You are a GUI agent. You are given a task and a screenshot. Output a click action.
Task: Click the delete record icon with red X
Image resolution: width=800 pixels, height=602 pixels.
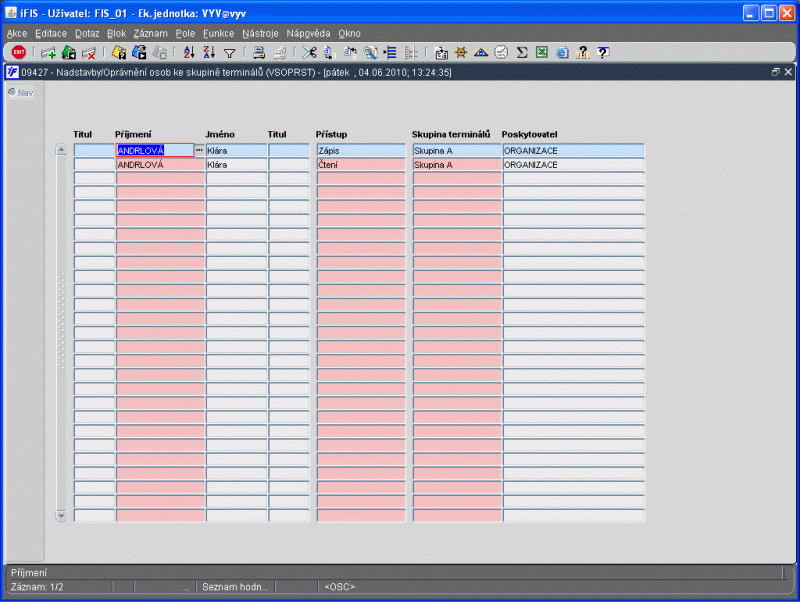pos(89,53)
